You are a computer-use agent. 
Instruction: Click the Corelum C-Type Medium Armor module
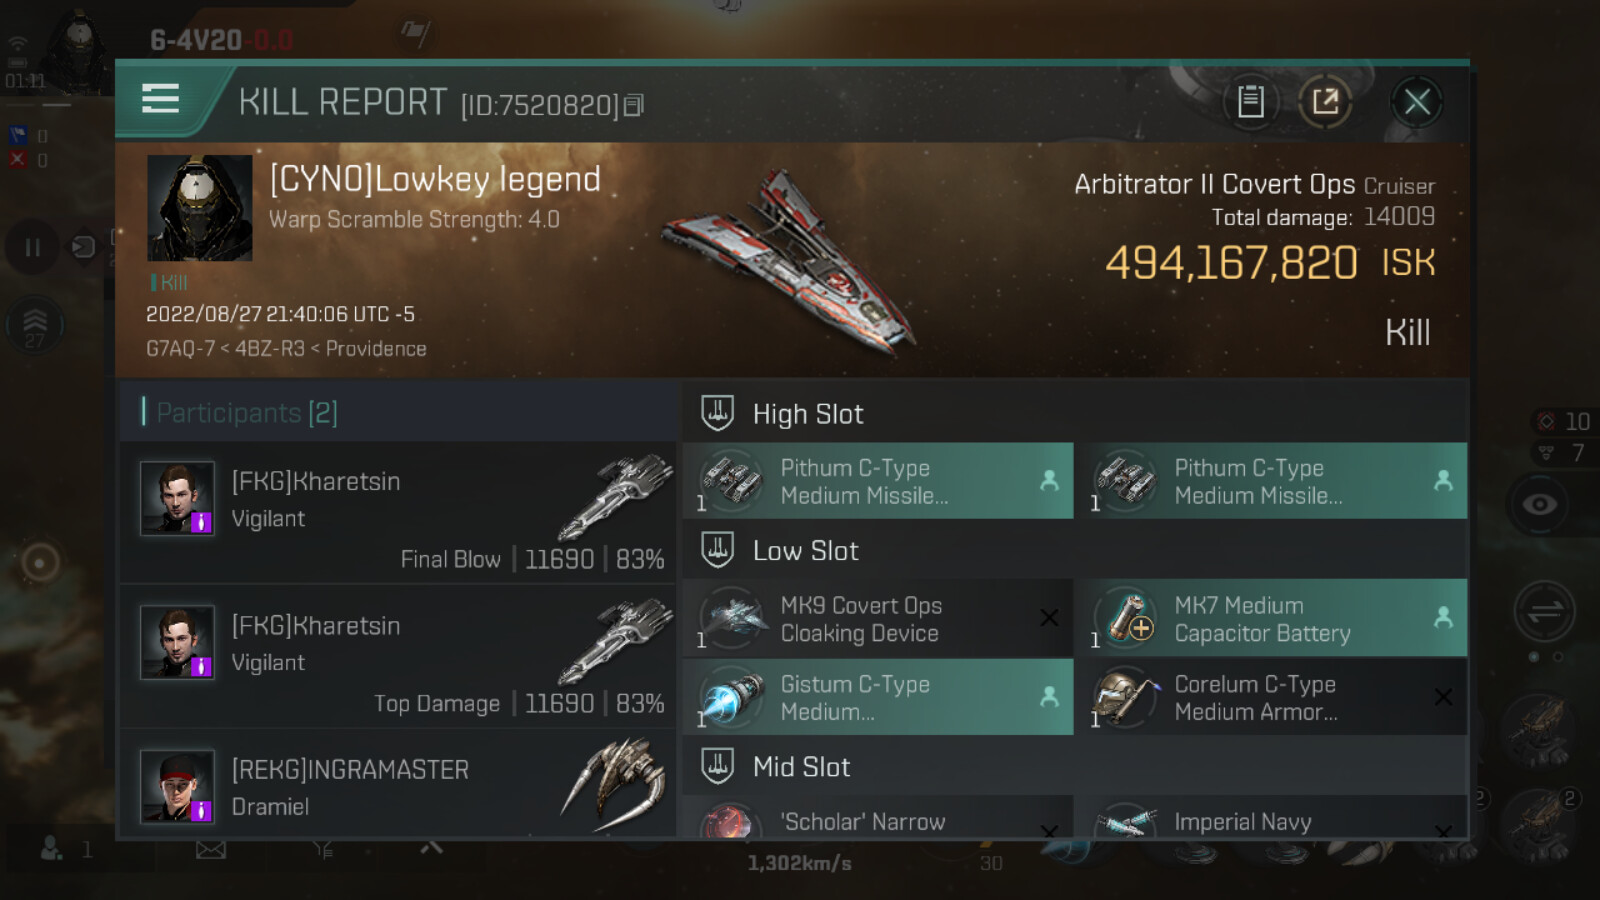(1277, 697)
